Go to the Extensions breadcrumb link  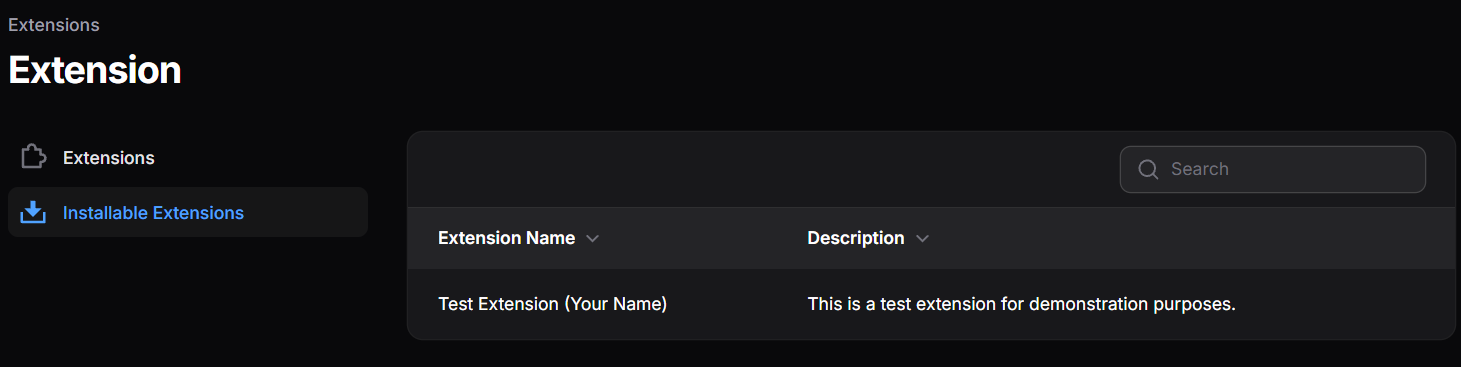[54, 24]
